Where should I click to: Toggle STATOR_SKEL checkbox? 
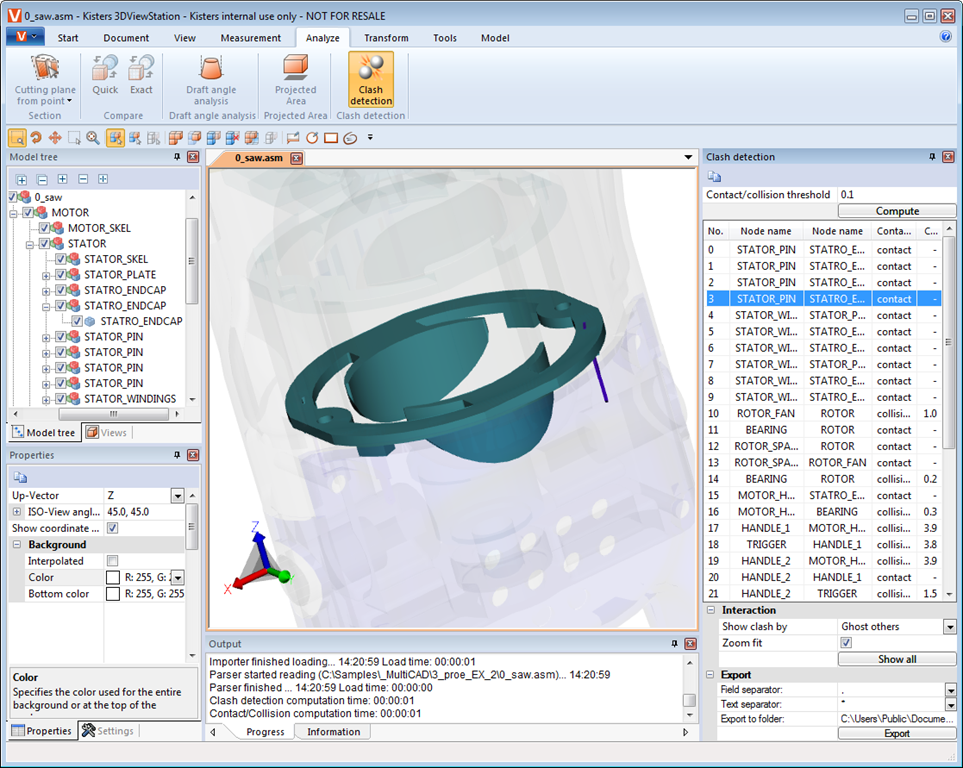tap(61, 259)
